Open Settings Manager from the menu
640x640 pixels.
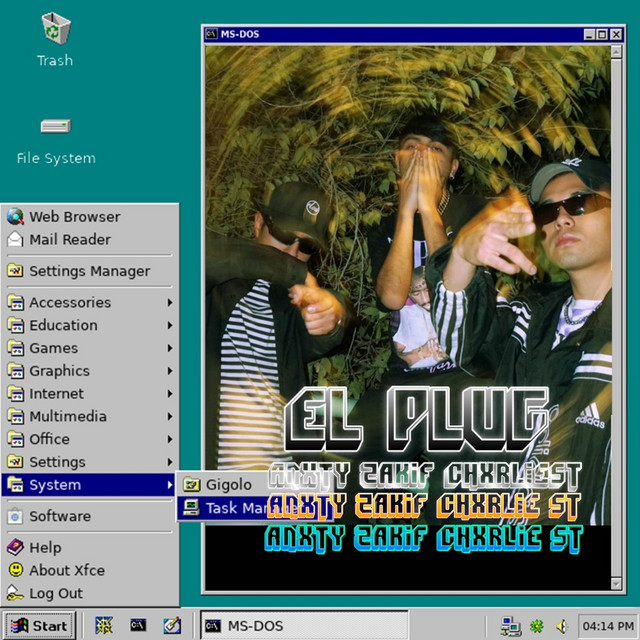tap(89, 271)
